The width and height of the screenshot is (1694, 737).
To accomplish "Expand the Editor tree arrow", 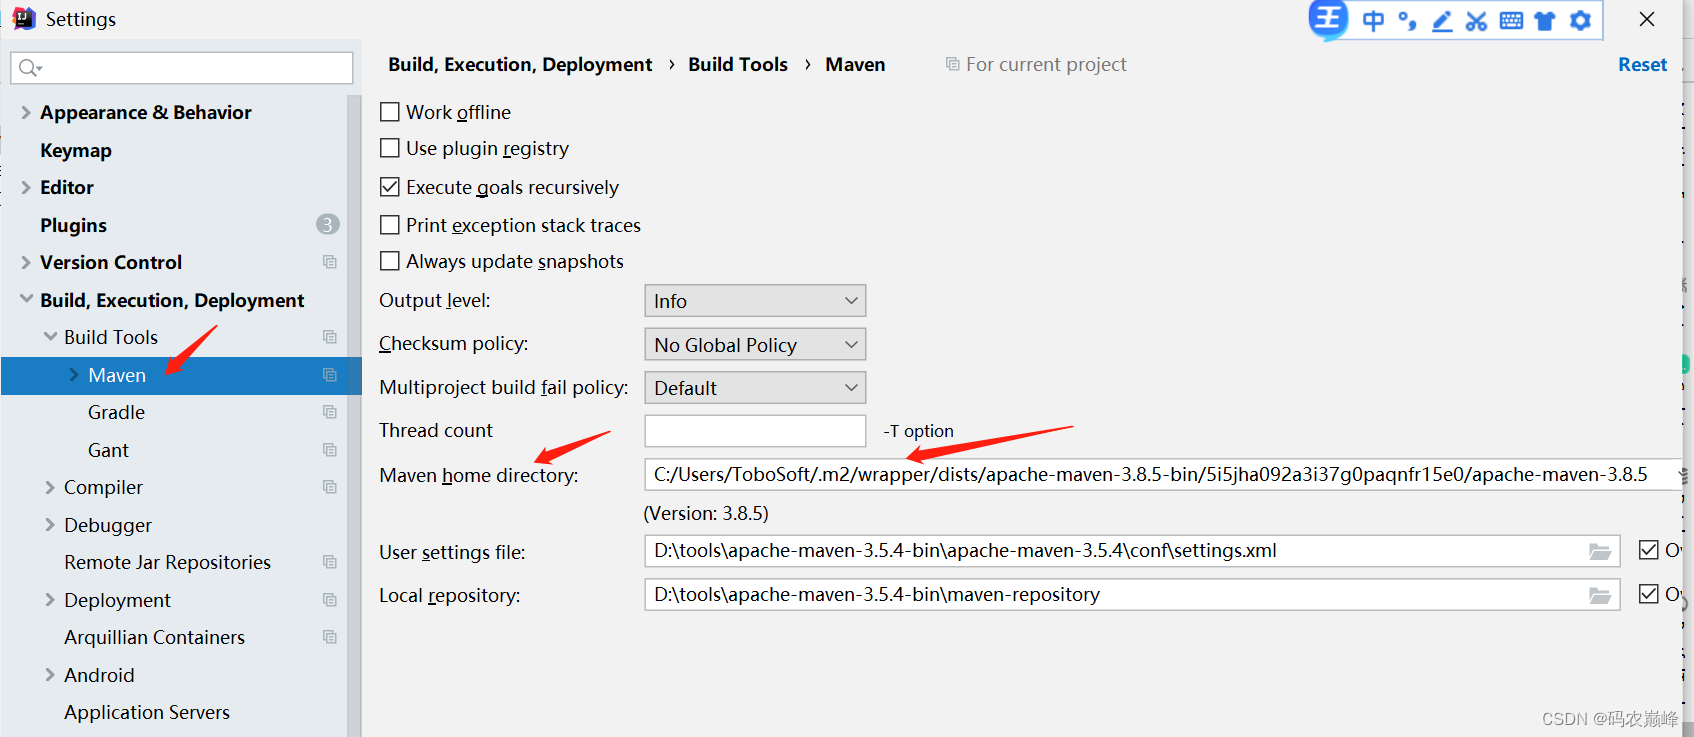I will point(26,188).
